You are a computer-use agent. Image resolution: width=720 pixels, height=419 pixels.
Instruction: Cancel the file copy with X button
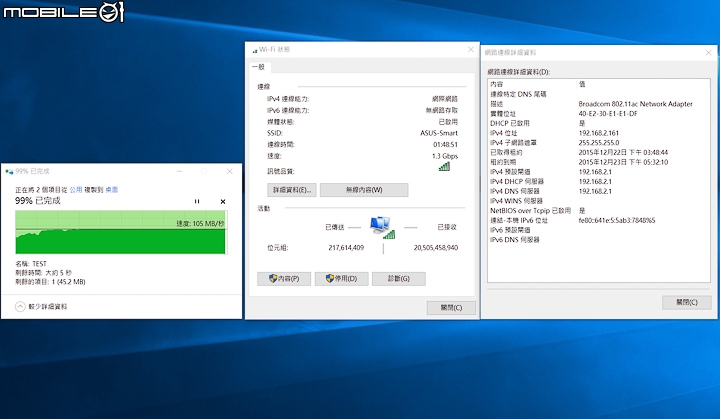(223, 201)
